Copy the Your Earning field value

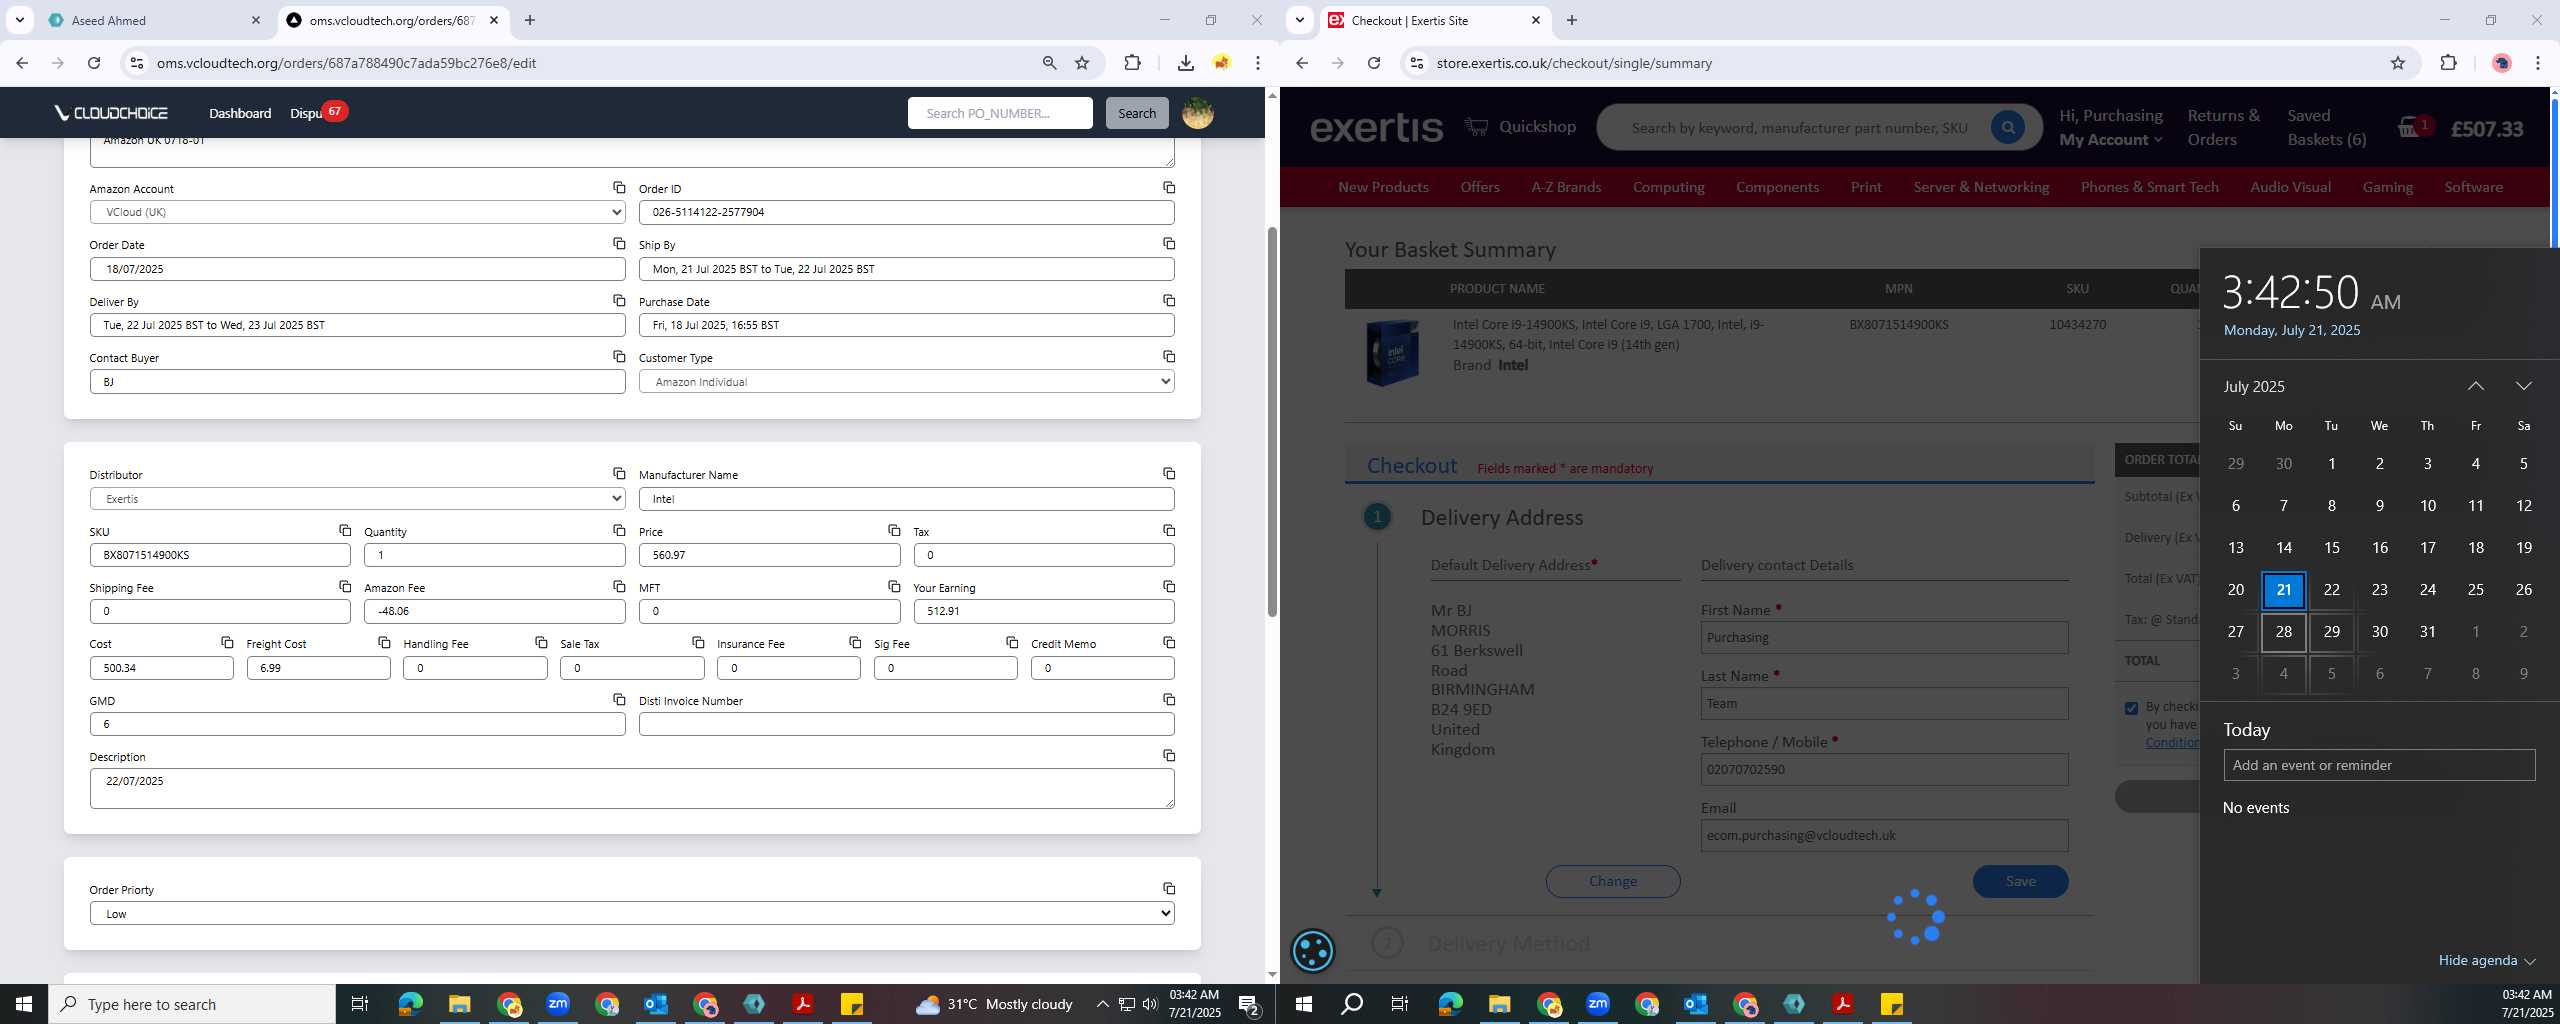point(1168,587)
